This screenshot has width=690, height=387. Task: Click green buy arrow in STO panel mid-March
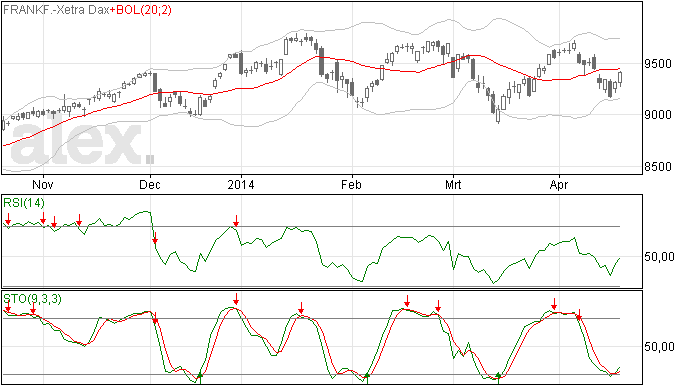(x=498, y=377)
